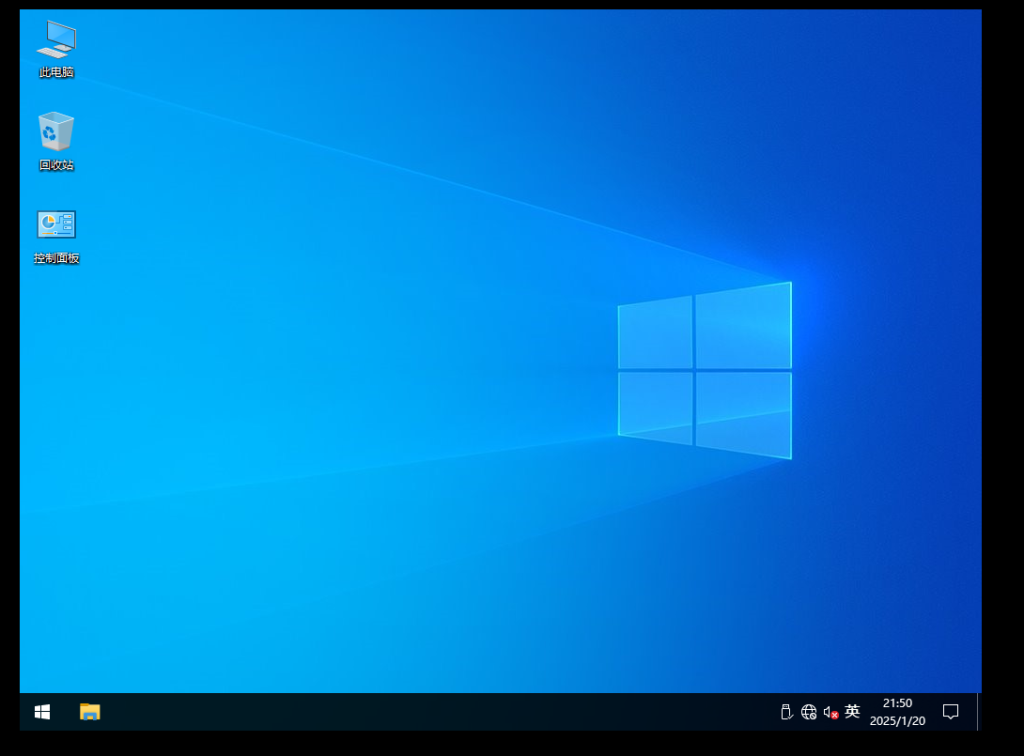1024x756 pixels.
Task: Click the Safely Remove Hardware USB icon
Action: pos(786,712)
